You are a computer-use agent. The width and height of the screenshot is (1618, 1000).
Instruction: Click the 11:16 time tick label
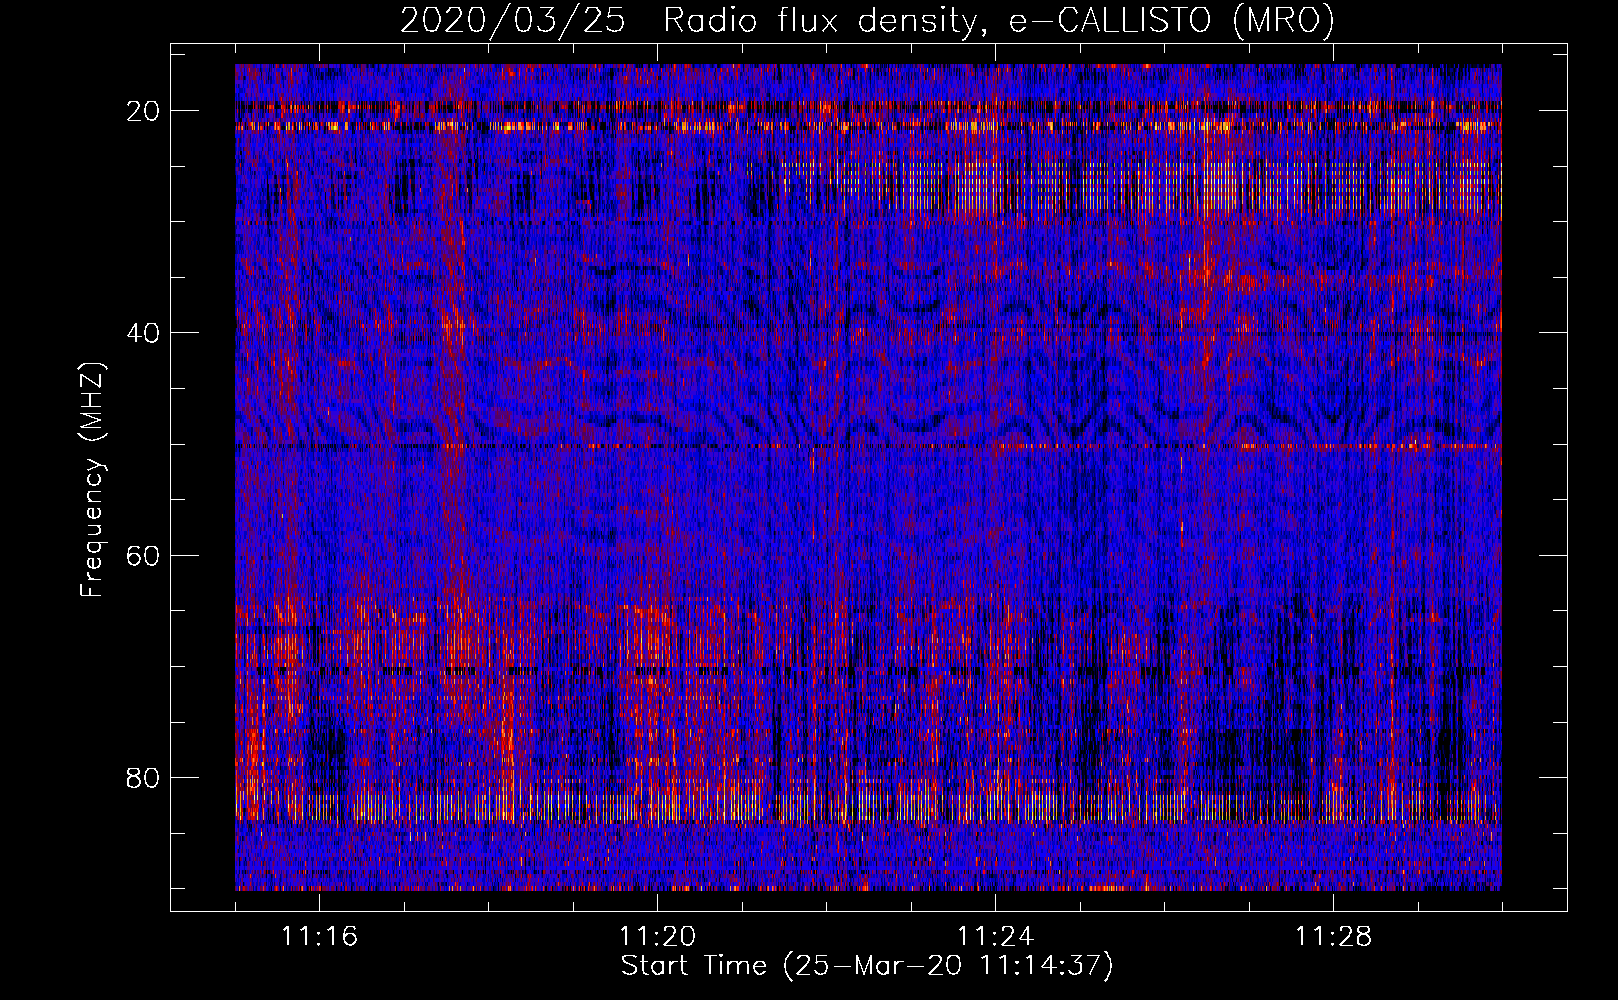(x=319, y=937)
